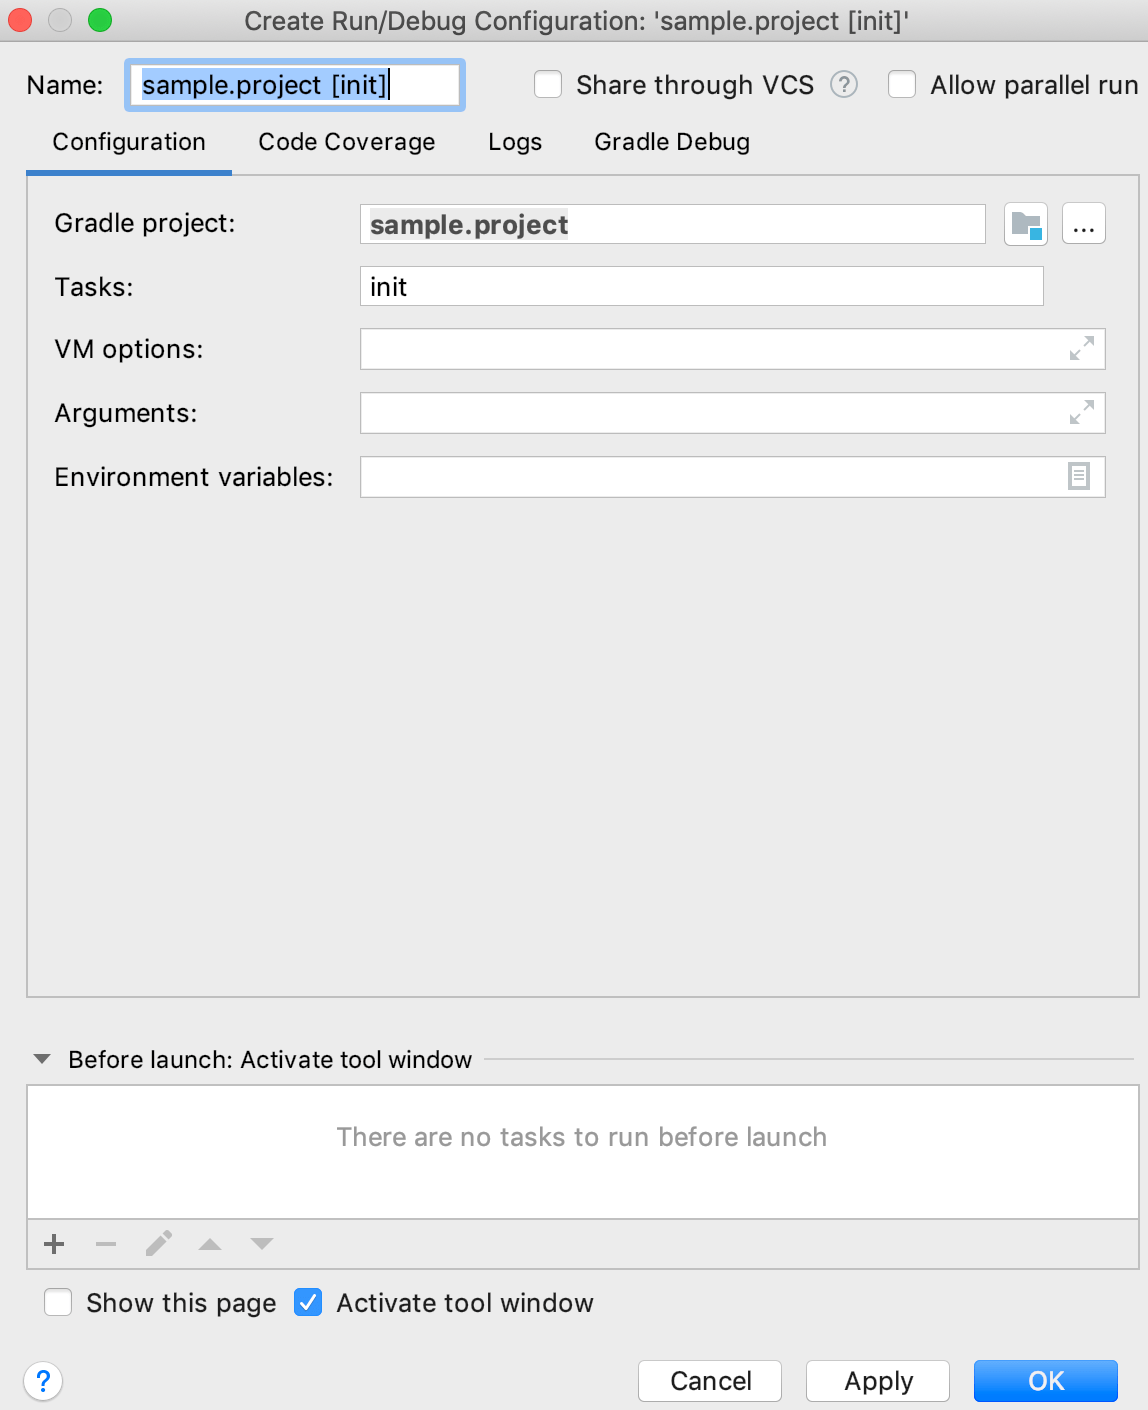Add a before launch task with plus
This screenshot has height=1410, width=1148.
[x=54, y=1244]
